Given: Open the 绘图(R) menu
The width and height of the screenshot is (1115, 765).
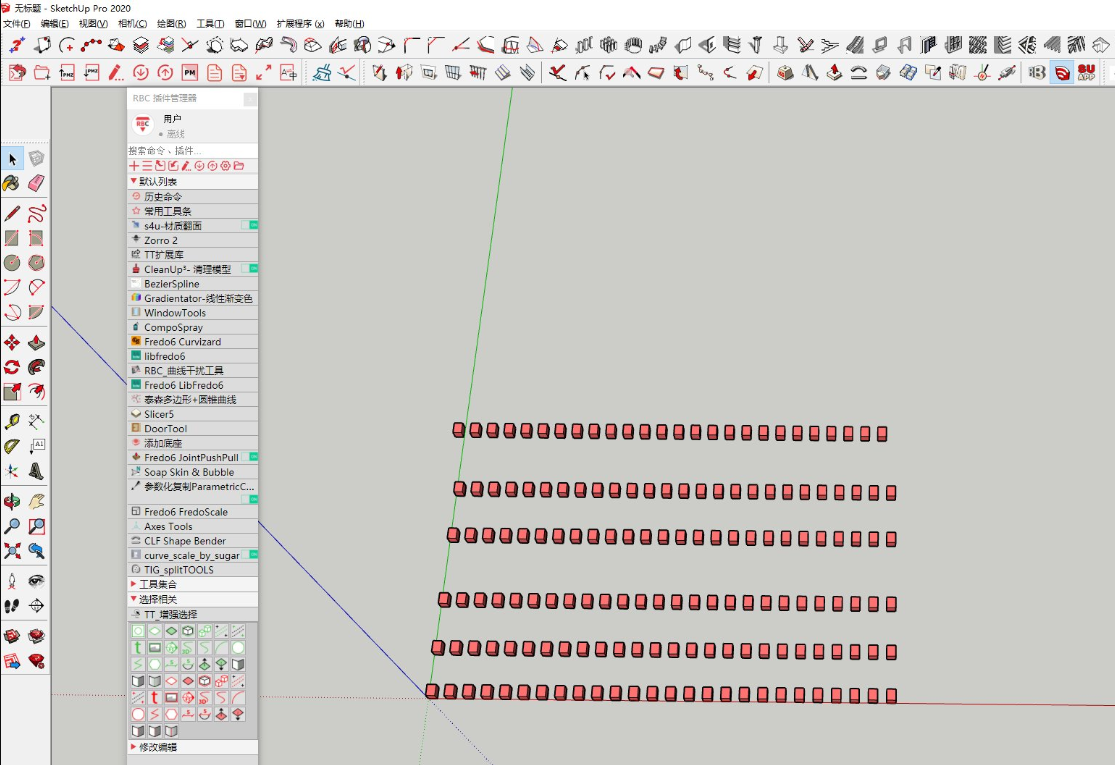Looking at the screenshot, I should (171, 23).
